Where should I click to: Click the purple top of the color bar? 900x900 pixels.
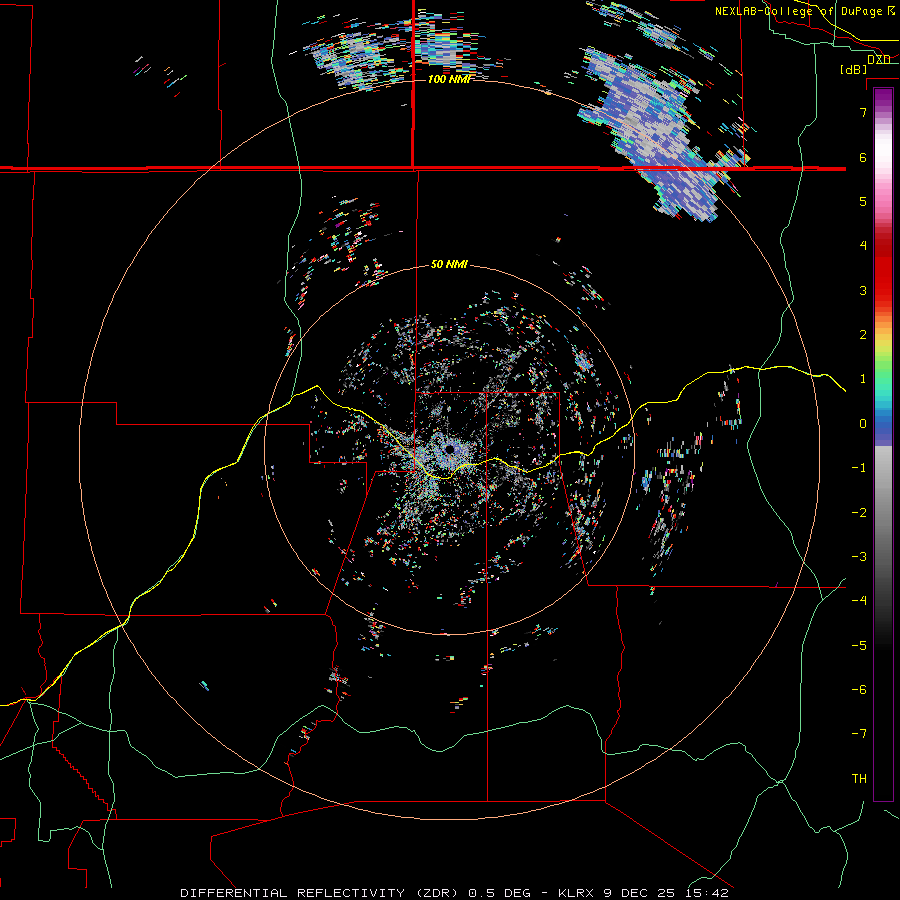[x=883, y=96]
